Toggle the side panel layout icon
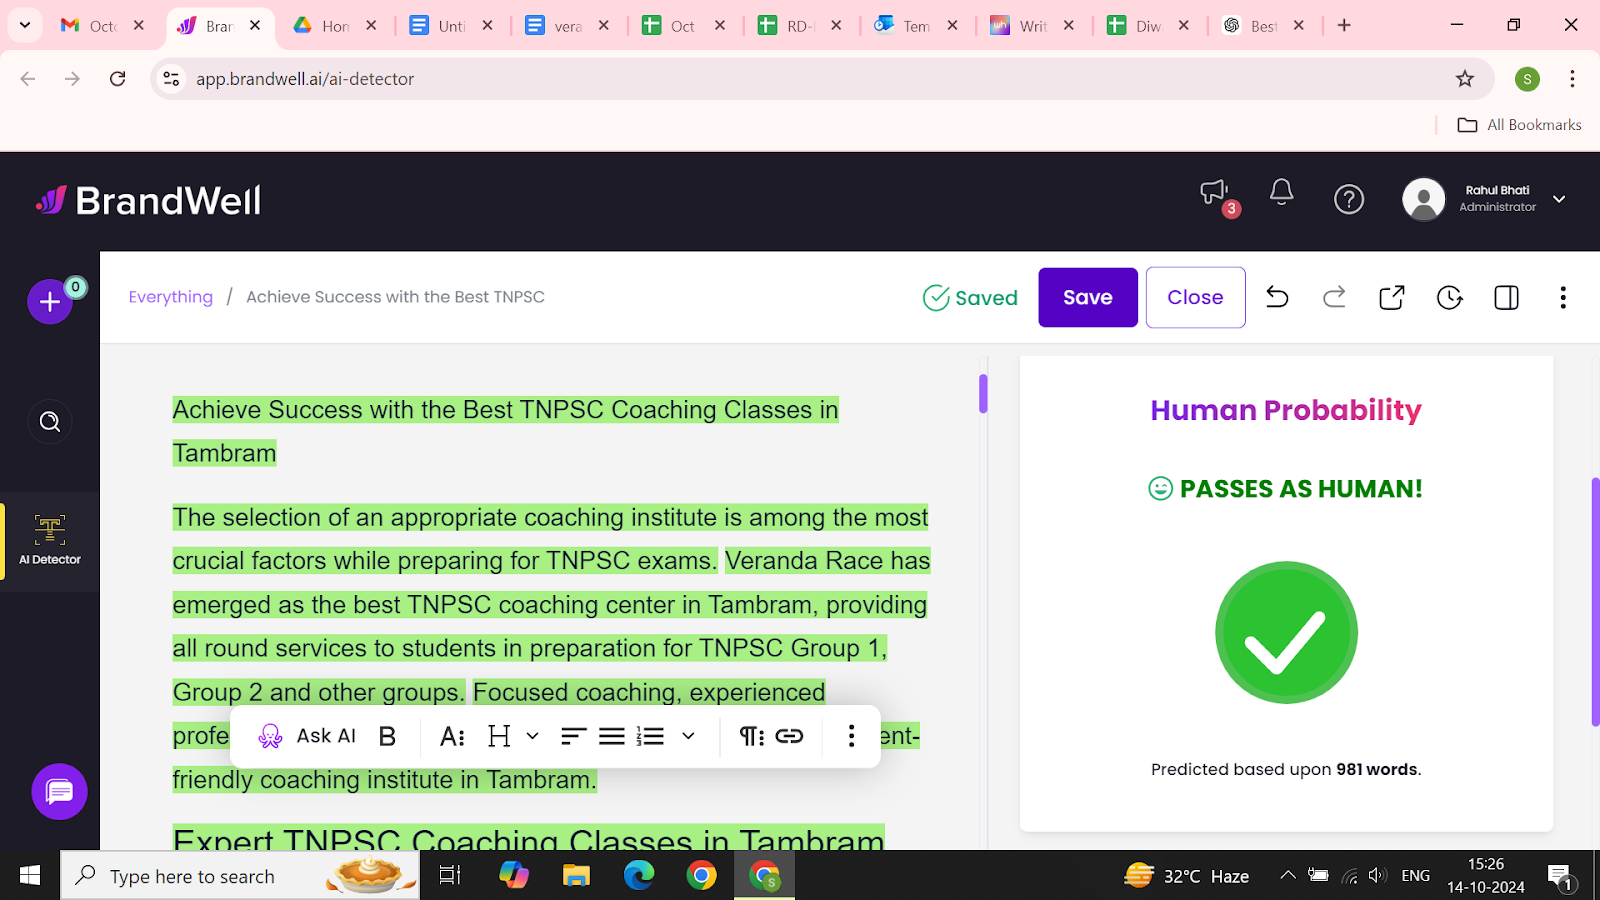This screenshot has width=1600, height=900. pos(1506,297)
